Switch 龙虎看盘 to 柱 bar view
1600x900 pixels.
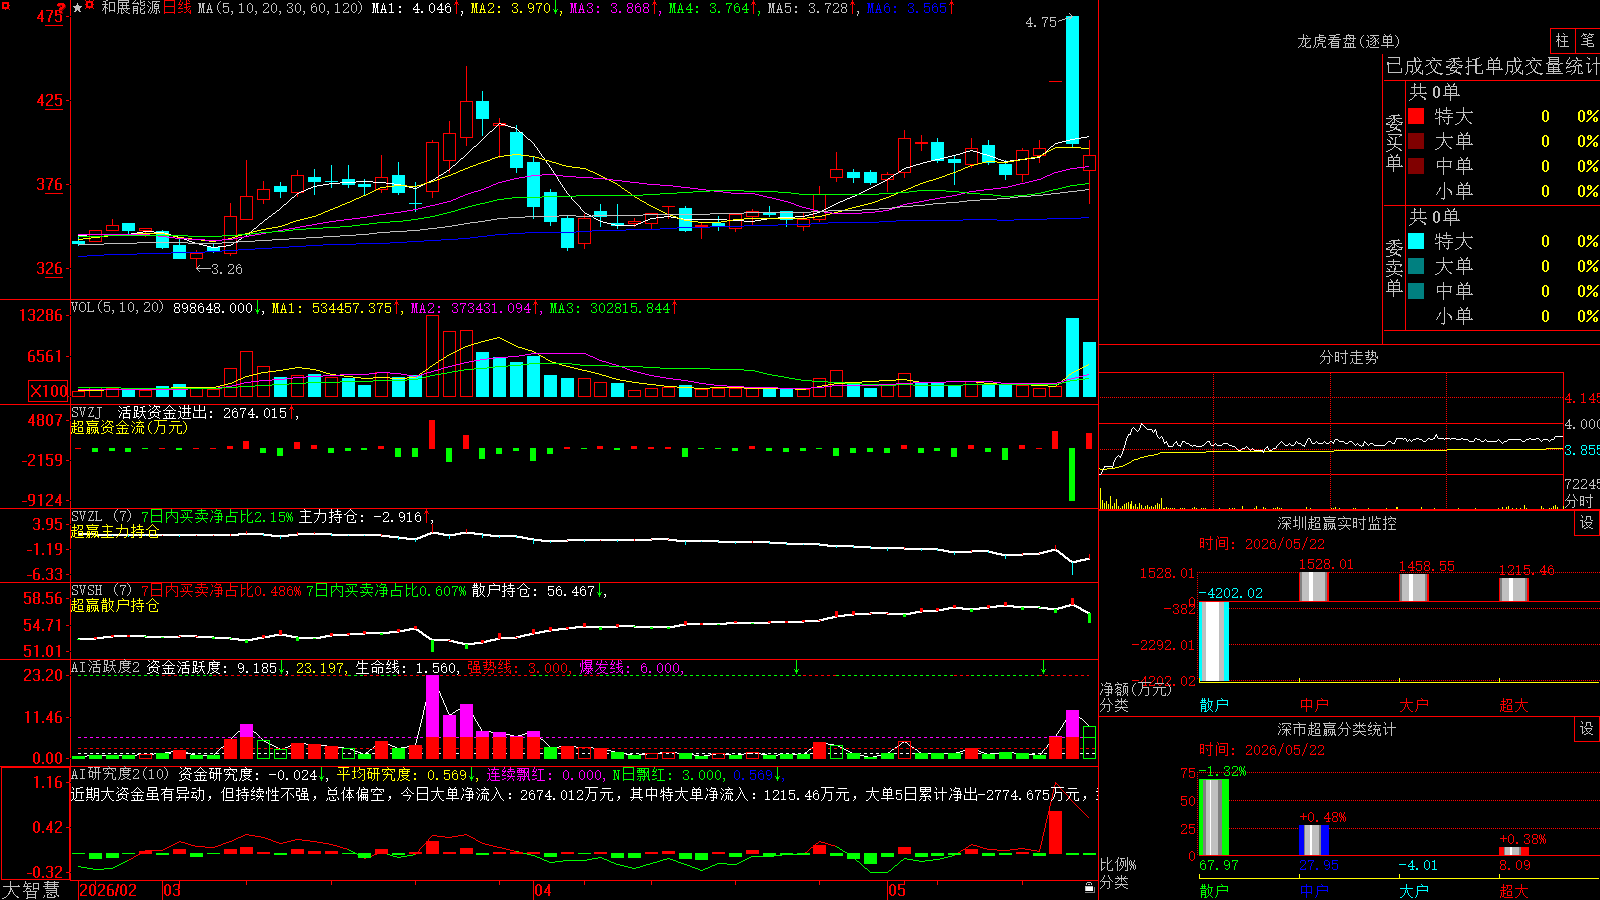click(x=1562, y=40)
